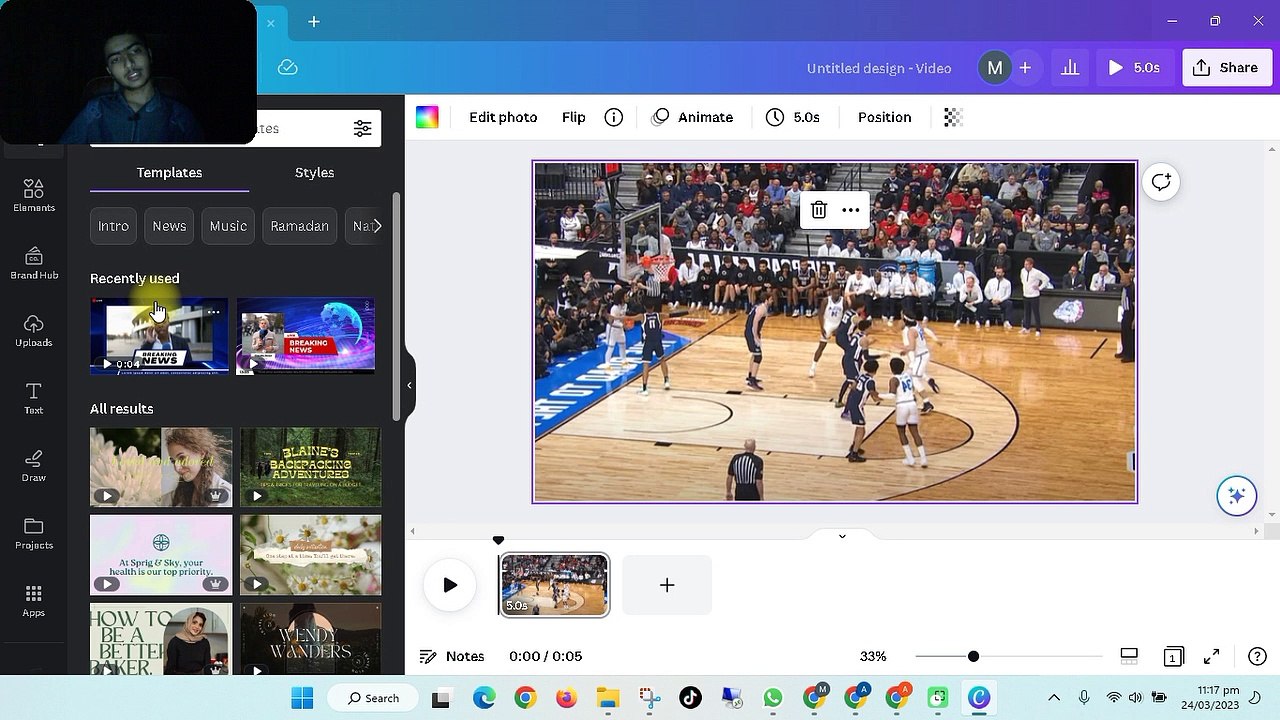Viewport: 1280px width, 720px height.
Task: Click the Info icon in the toolbar
Action: tap(614, 117)
